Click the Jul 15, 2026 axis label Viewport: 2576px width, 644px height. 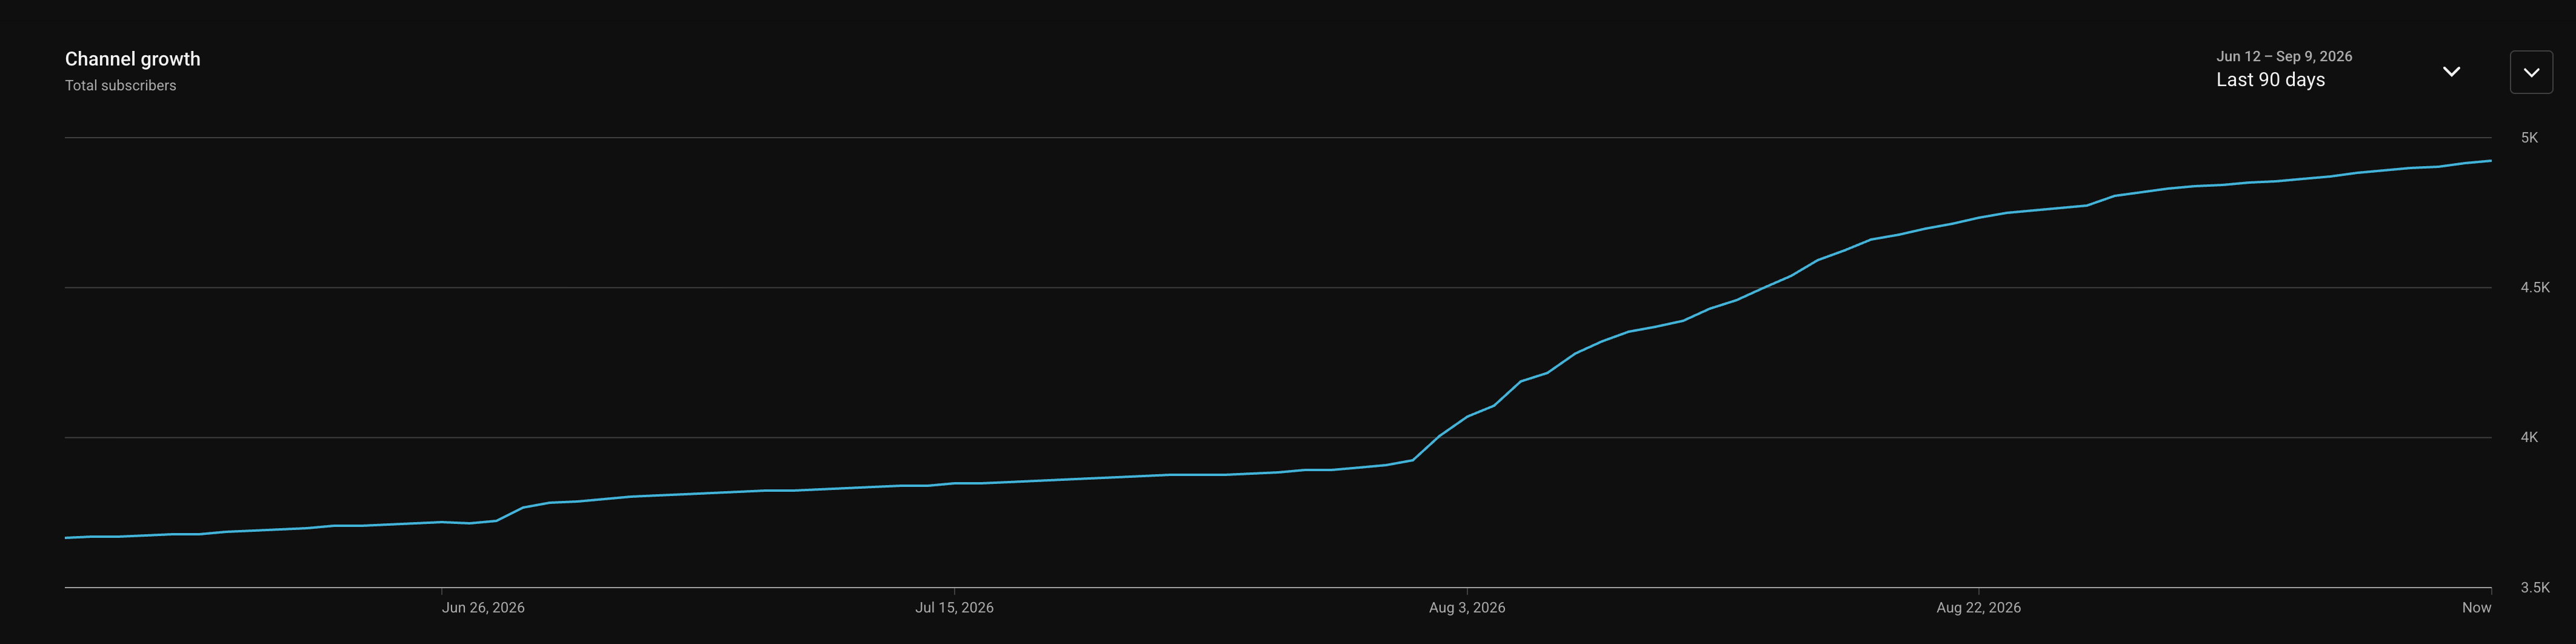(954, 607)
